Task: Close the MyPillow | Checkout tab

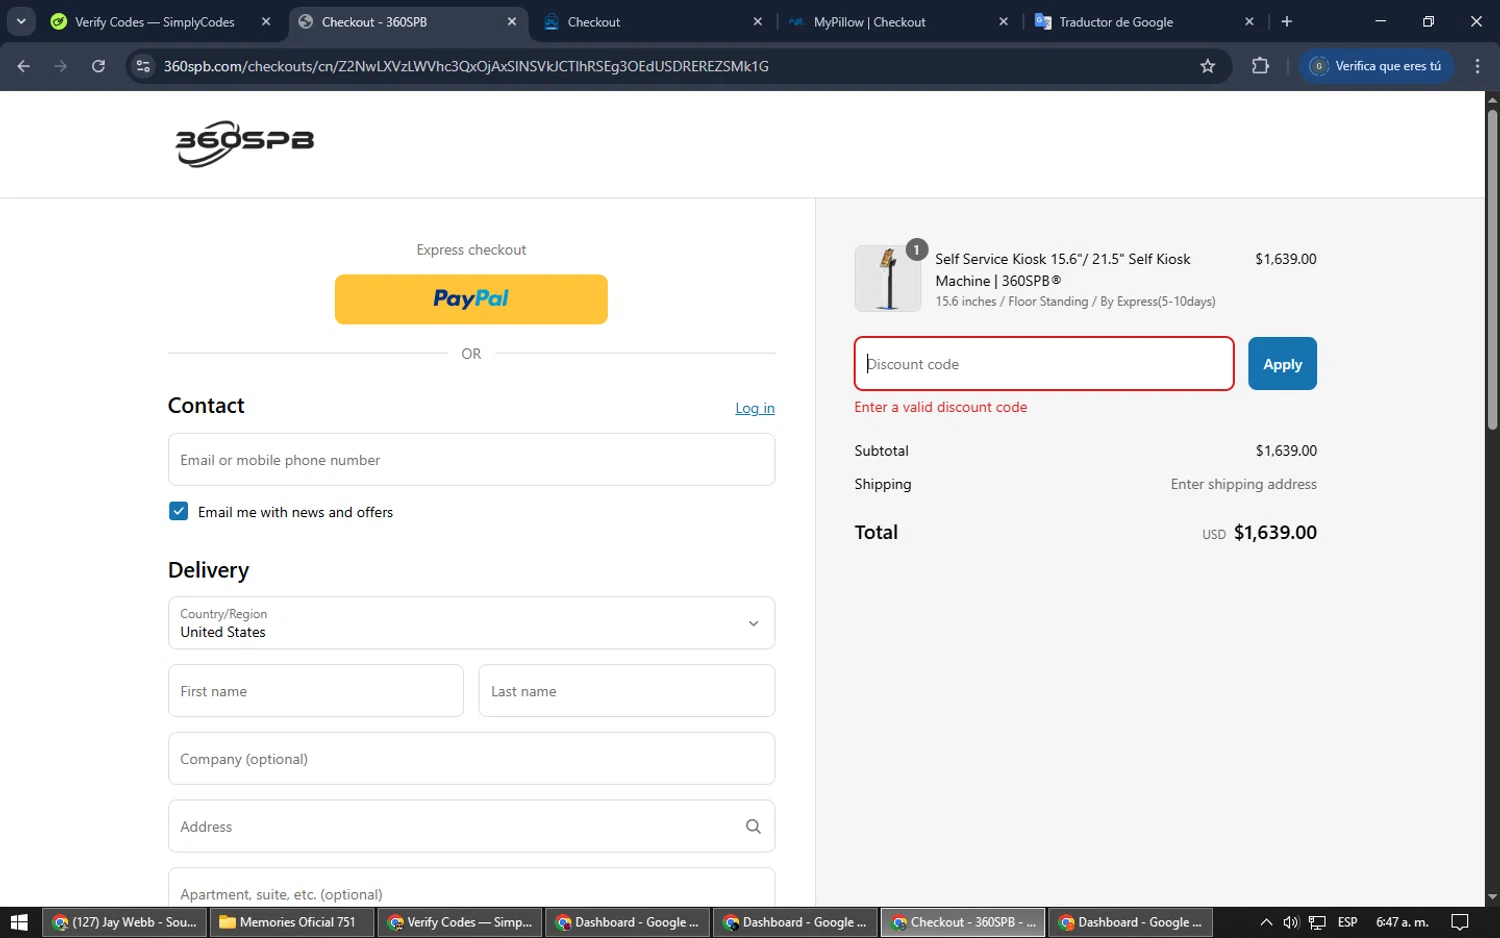Action: pos(1004,21)
